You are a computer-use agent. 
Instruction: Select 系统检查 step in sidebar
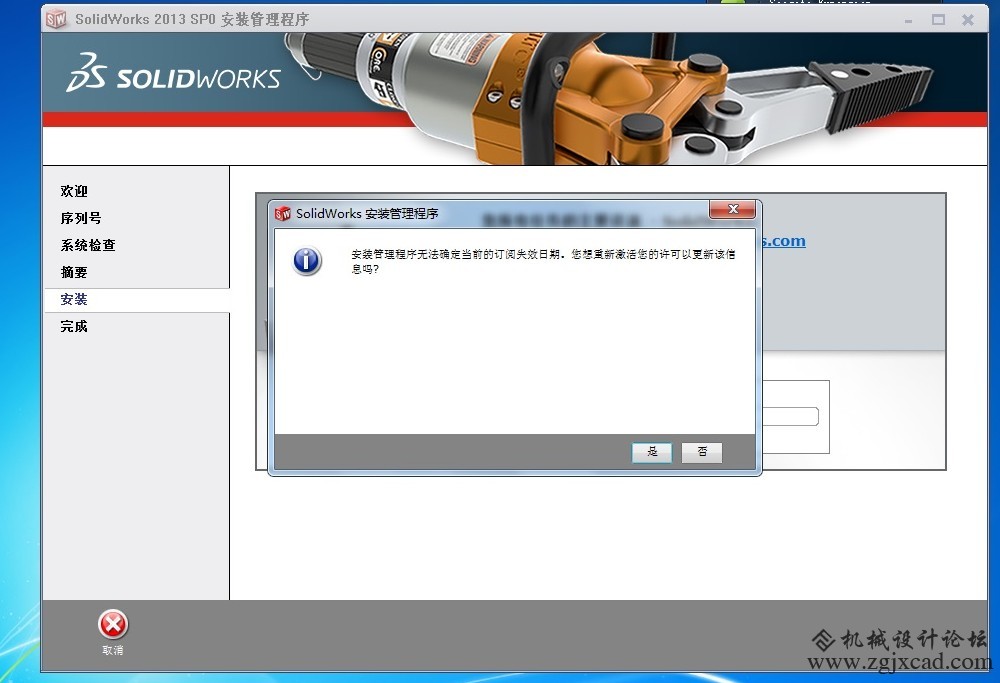(88, 245)
